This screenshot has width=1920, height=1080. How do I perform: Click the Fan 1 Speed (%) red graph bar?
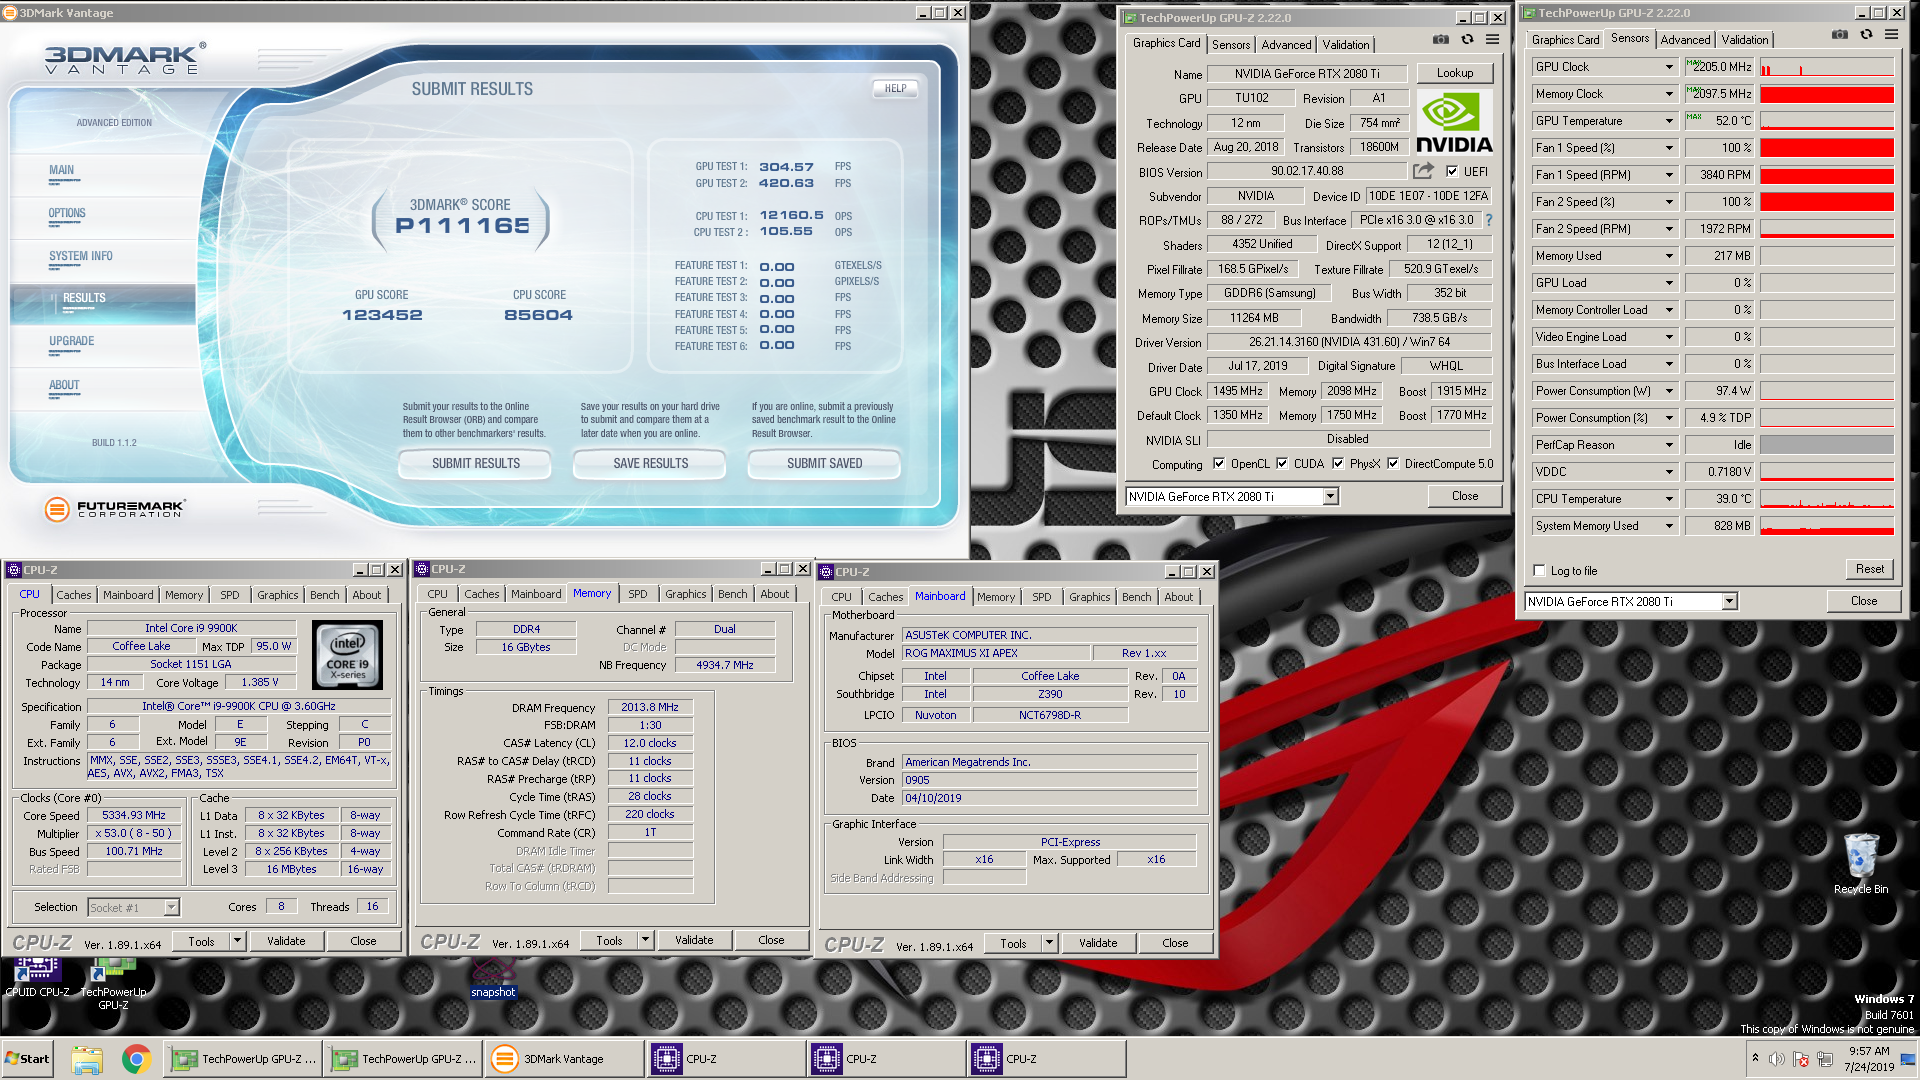tap(1827, 148)
